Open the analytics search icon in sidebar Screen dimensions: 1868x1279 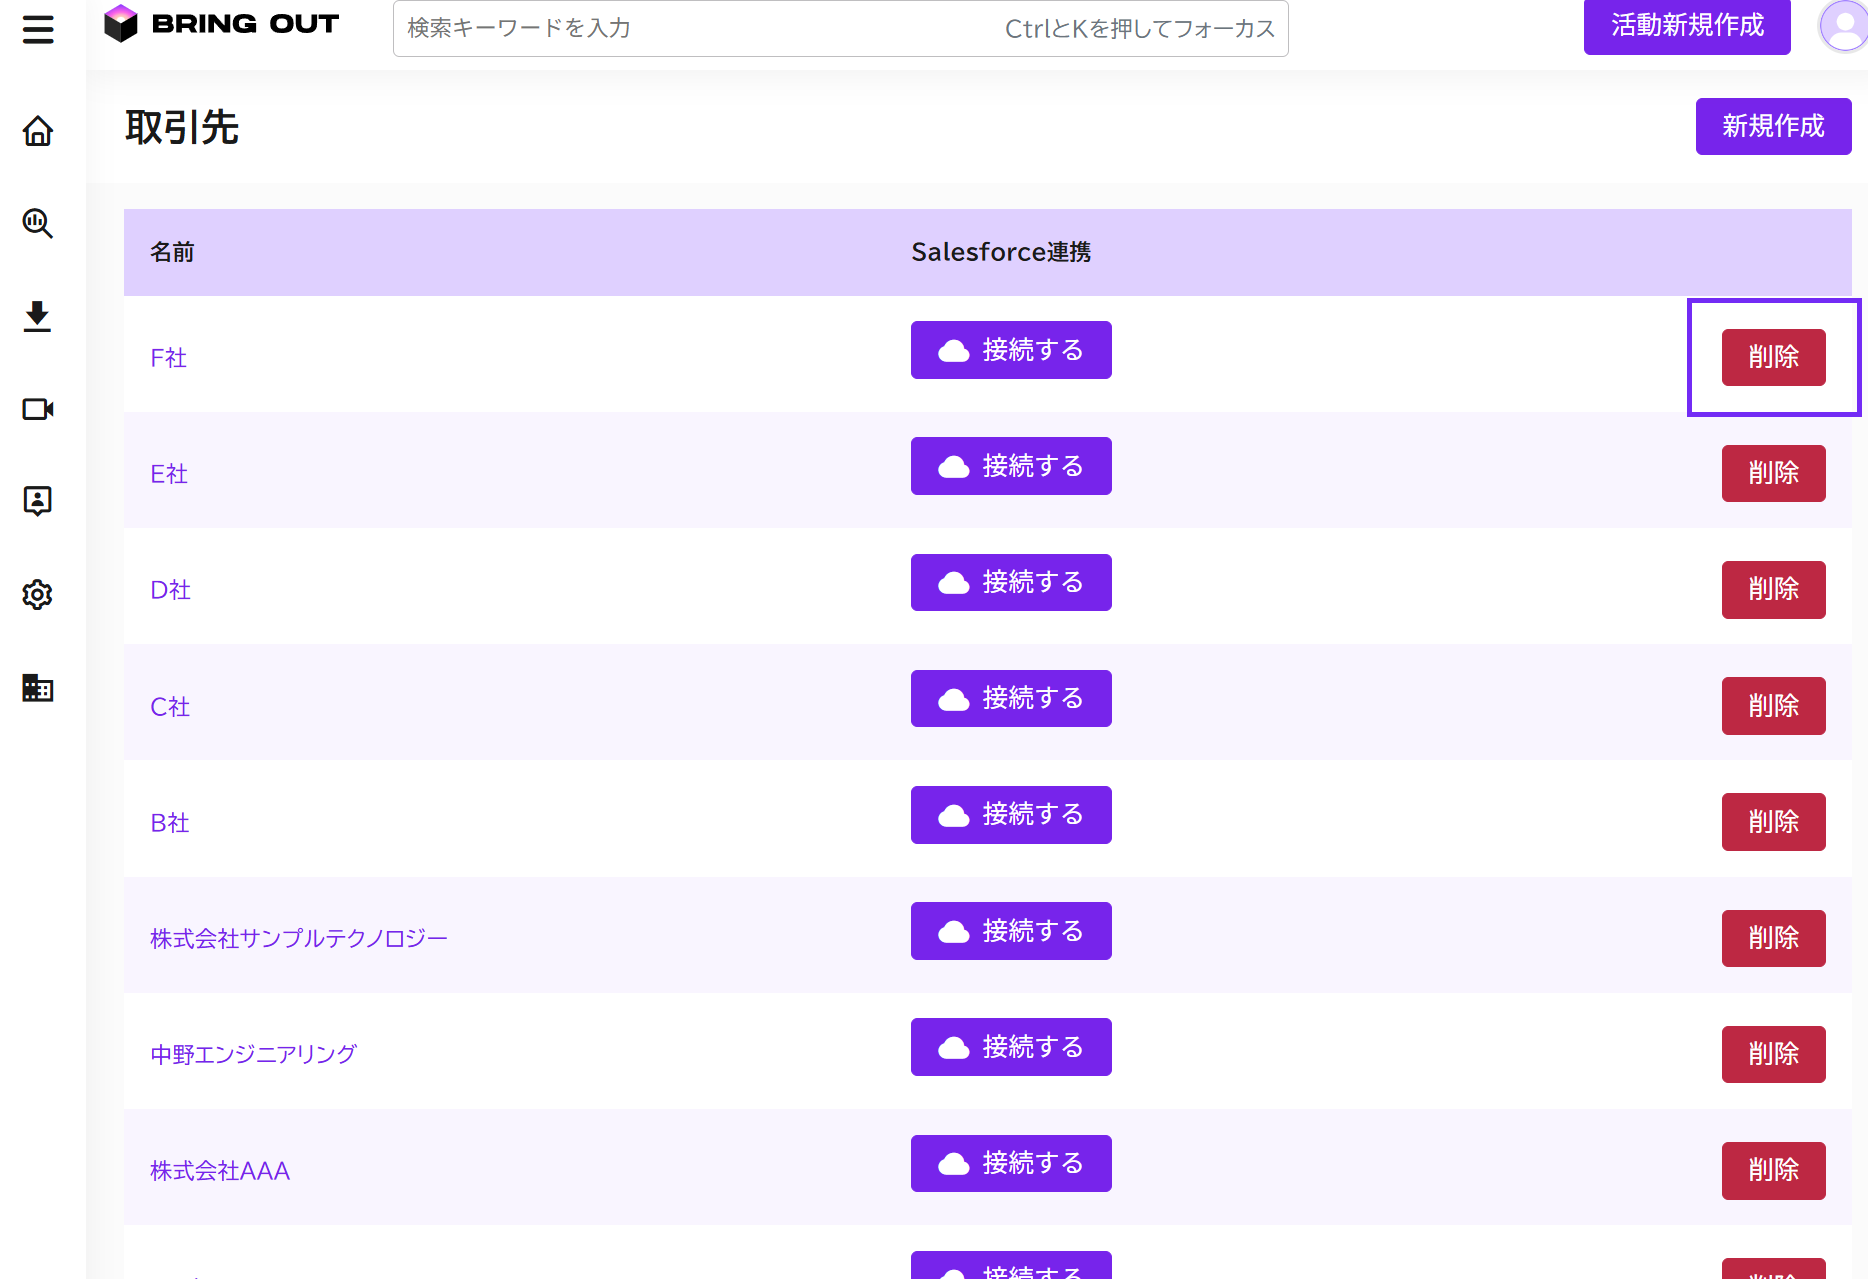point(38,223)
